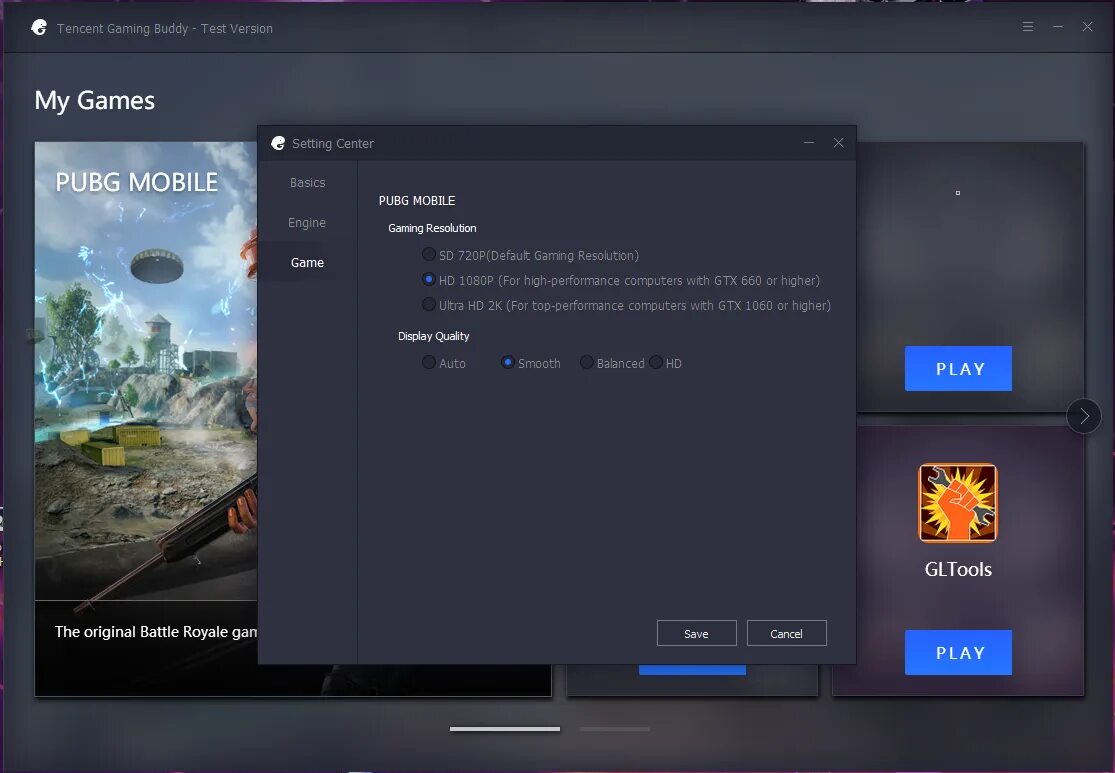
Task: Click the GLTools app icon
Action: 958,503
